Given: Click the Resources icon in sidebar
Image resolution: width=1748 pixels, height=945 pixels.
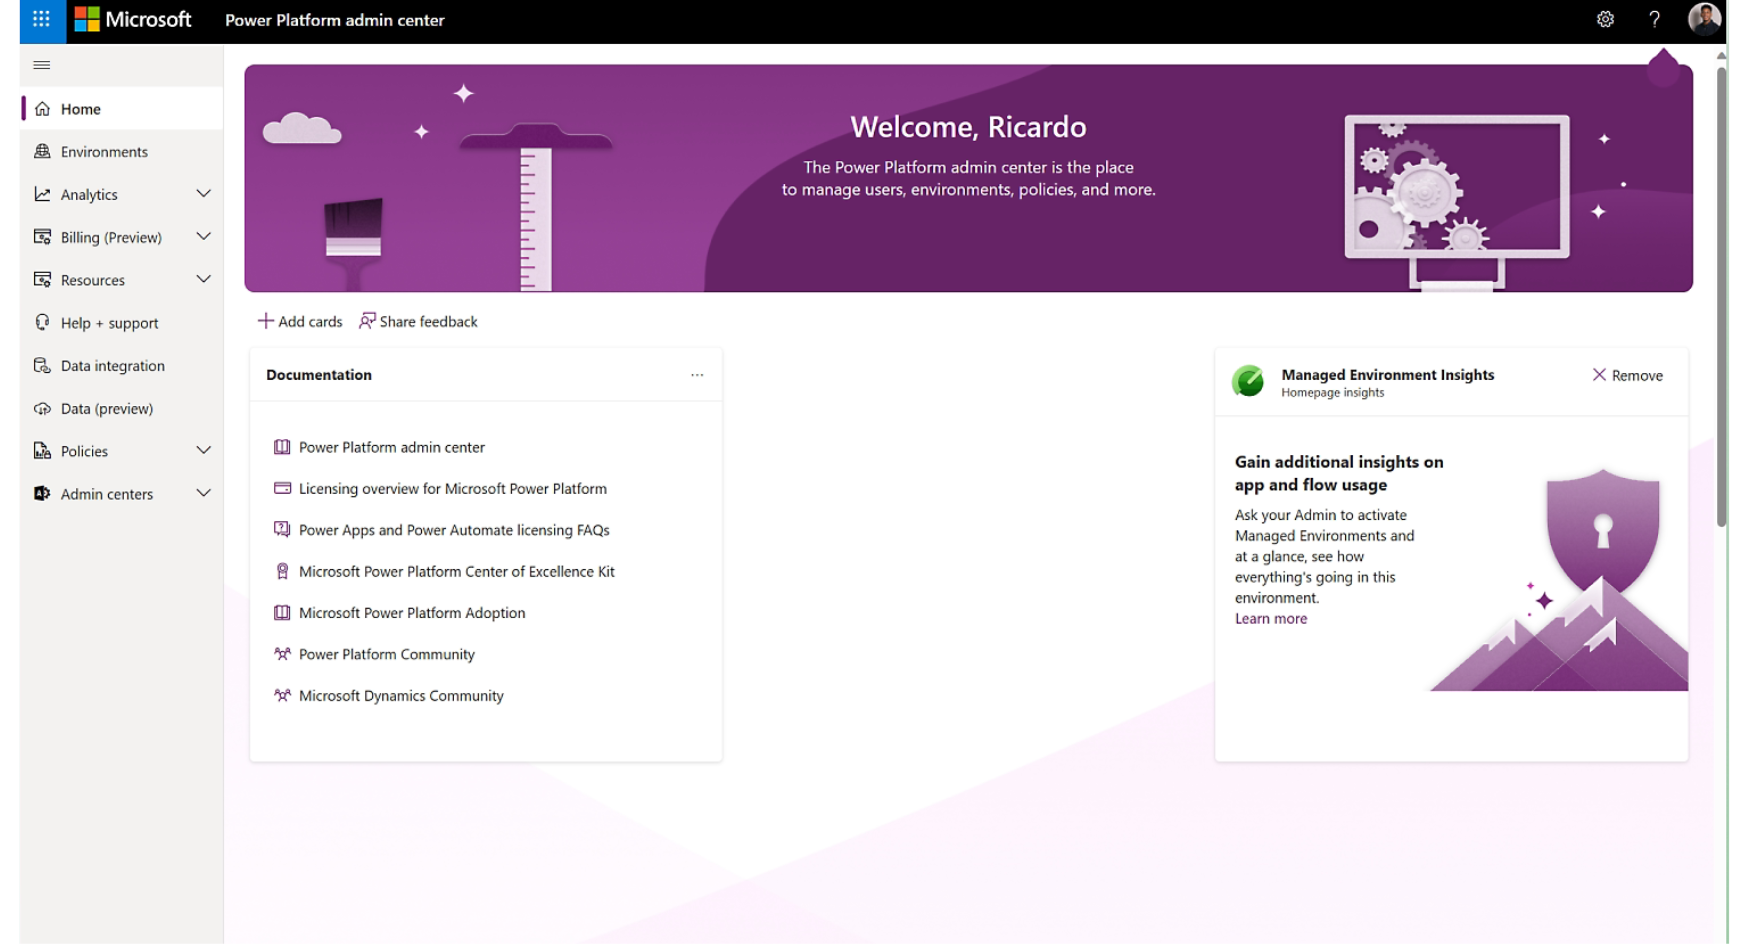Looking at the screenshot, I should 42,280.
